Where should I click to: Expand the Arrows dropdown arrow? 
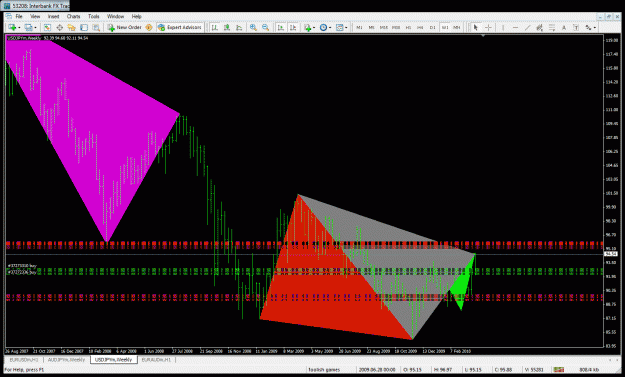tap(595, 27)
